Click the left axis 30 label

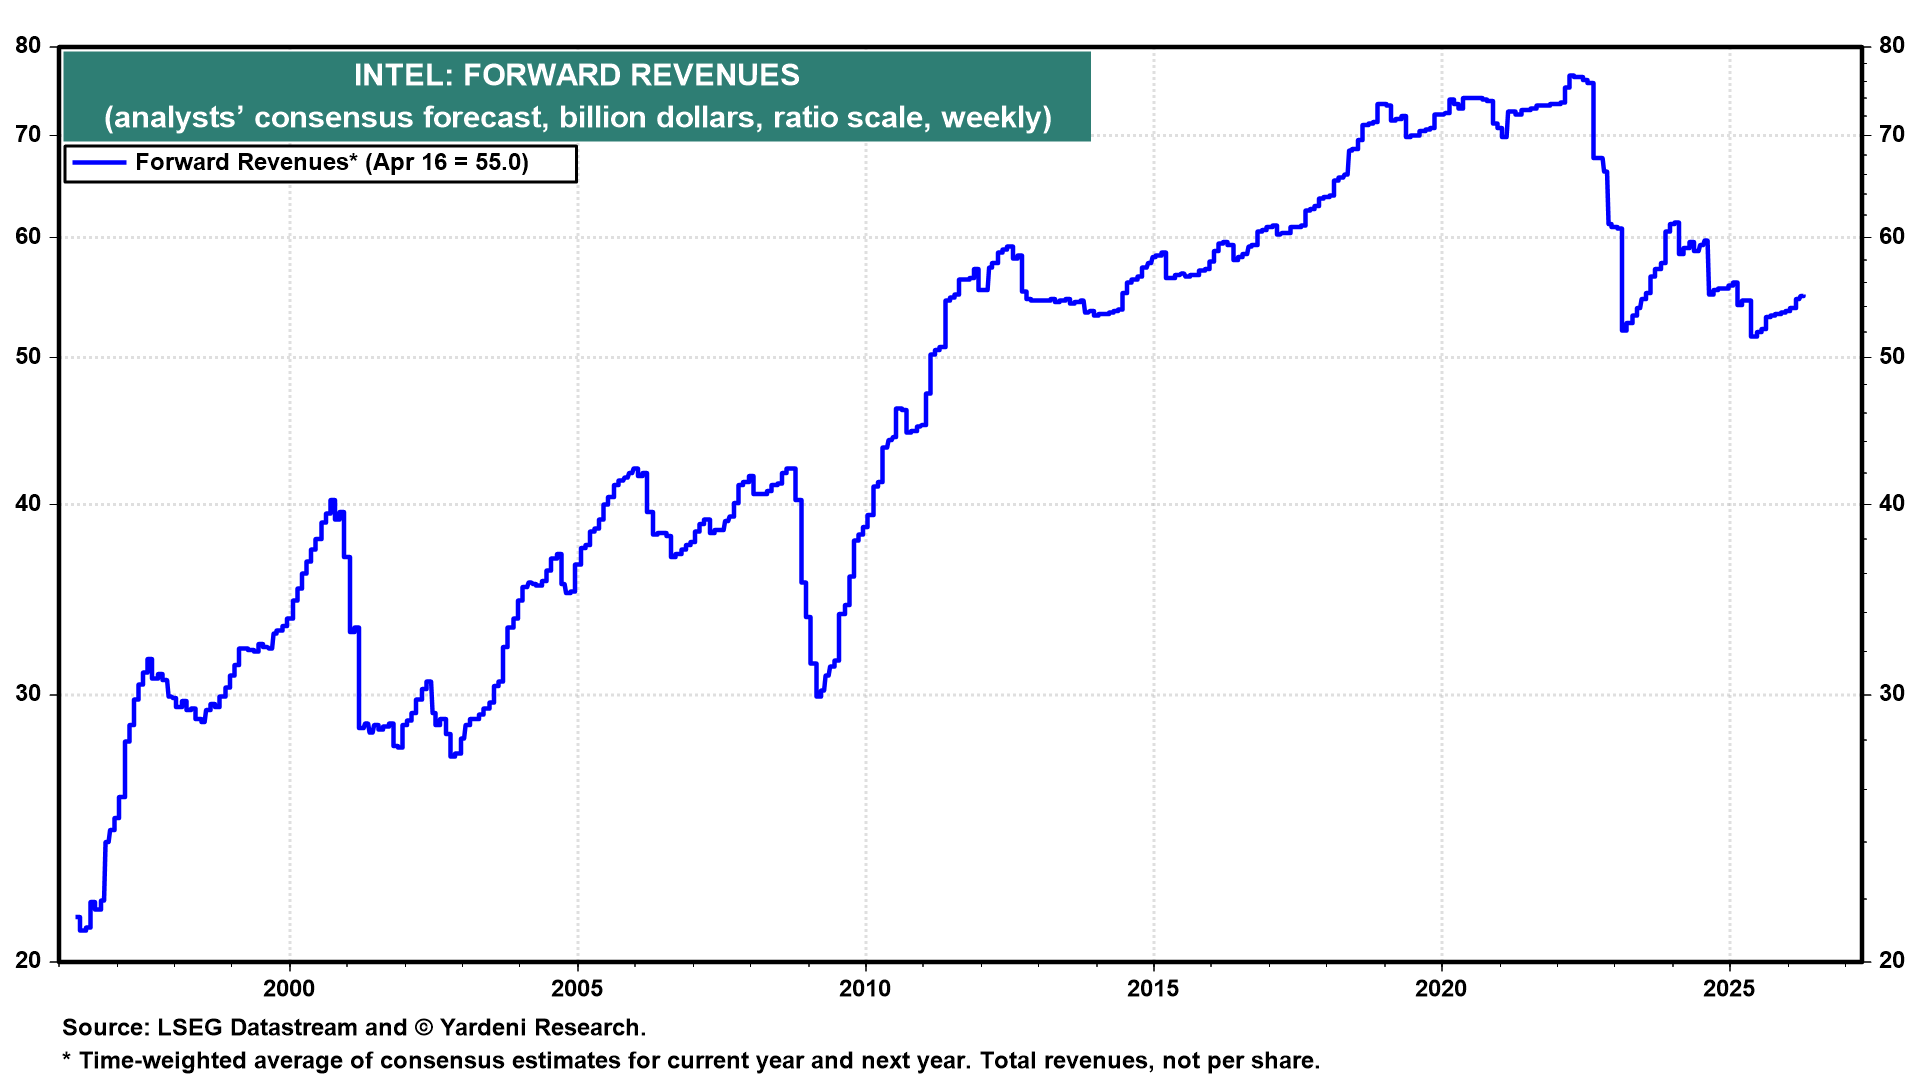coord(29,694)
